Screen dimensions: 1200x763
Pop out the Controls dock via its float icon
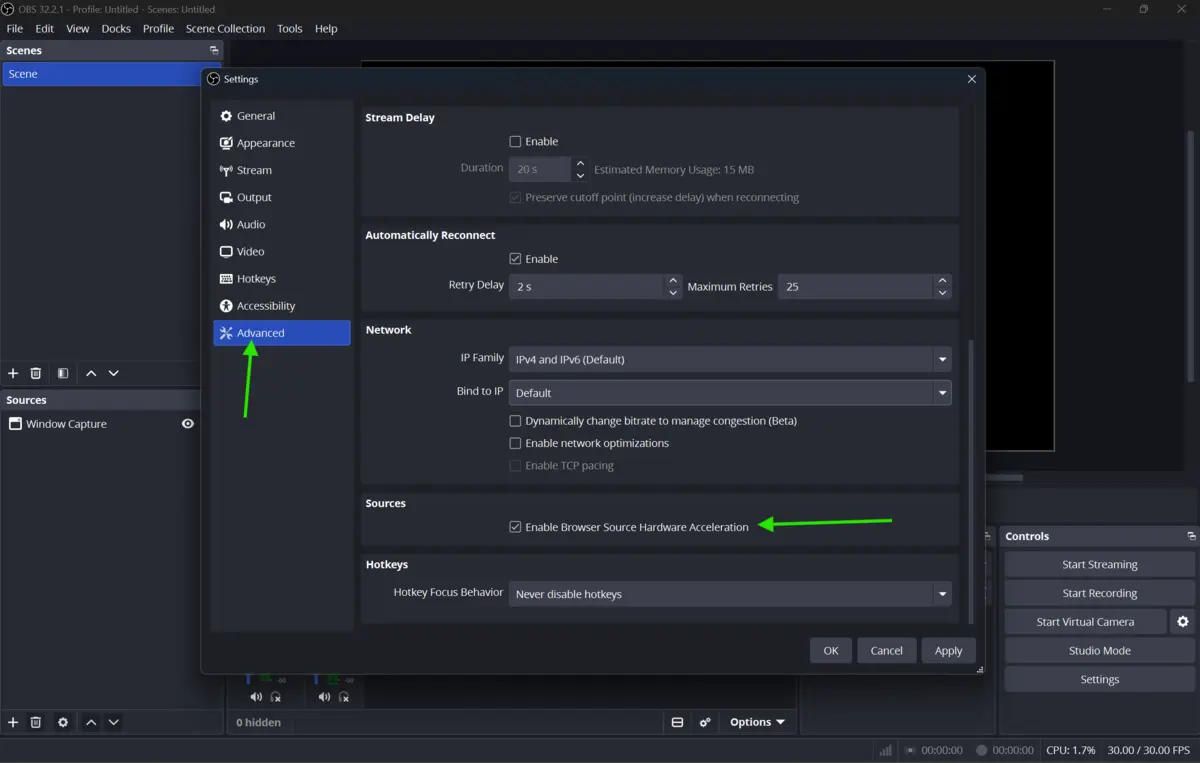(1191, 536)
